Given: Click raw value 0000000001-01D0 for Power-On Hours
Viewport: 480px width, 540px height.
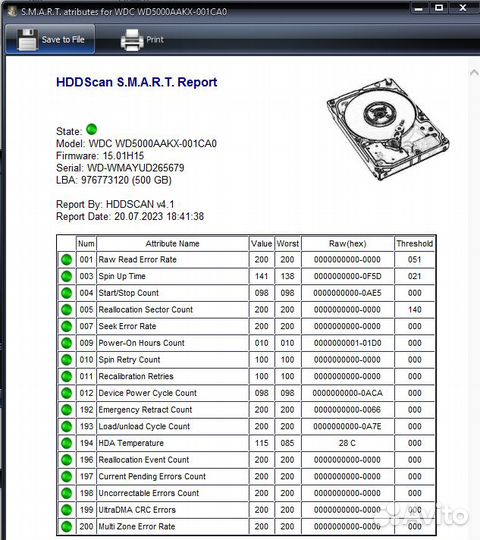Looking at the screenshot, I should tap(347, 343).
